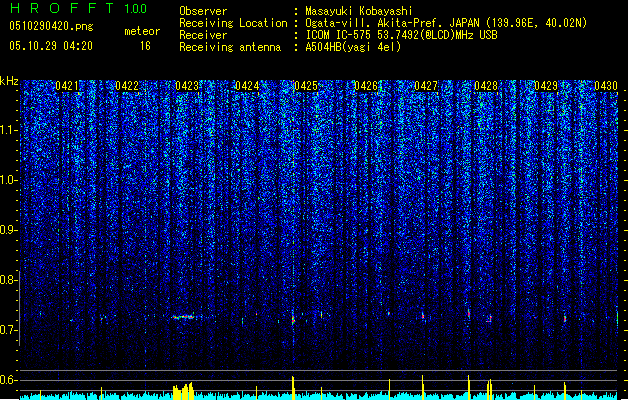Image resolution: width=629 pixels, height=400 pixels.
Task: Click the Receiving antenna label
Action: pyautogui.click(x=230, y=47)
